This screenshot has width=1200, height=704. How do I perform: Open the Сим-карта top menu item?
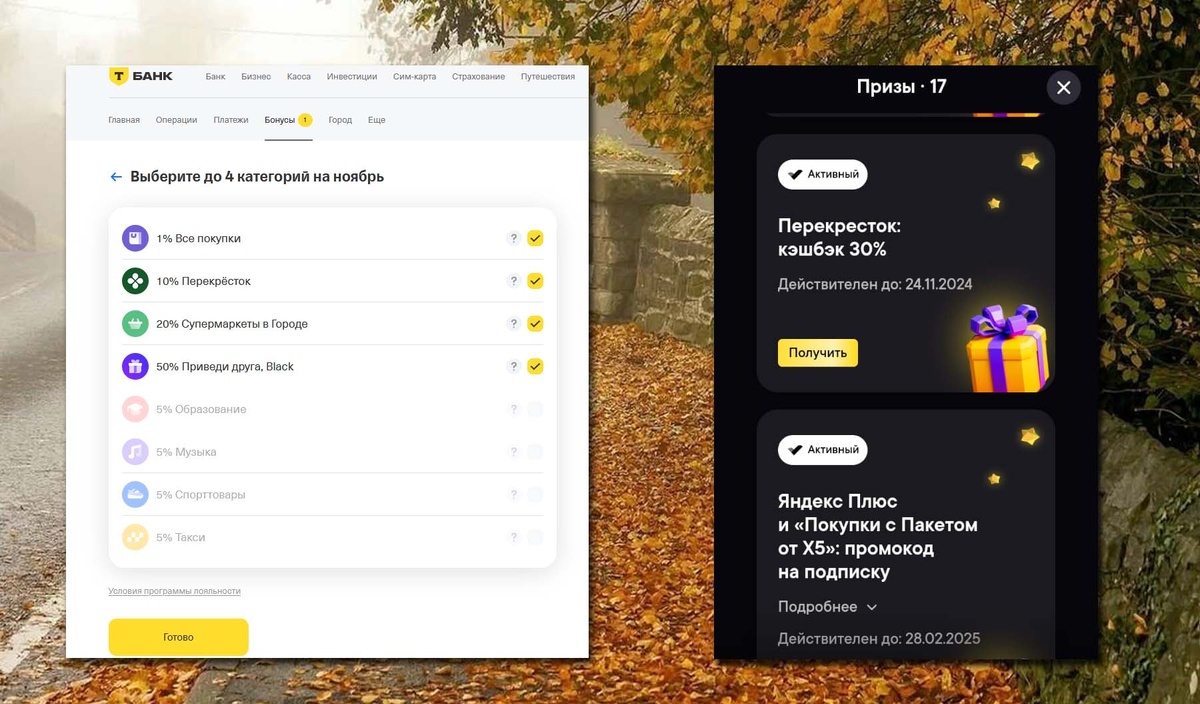(x=414, y=76)
